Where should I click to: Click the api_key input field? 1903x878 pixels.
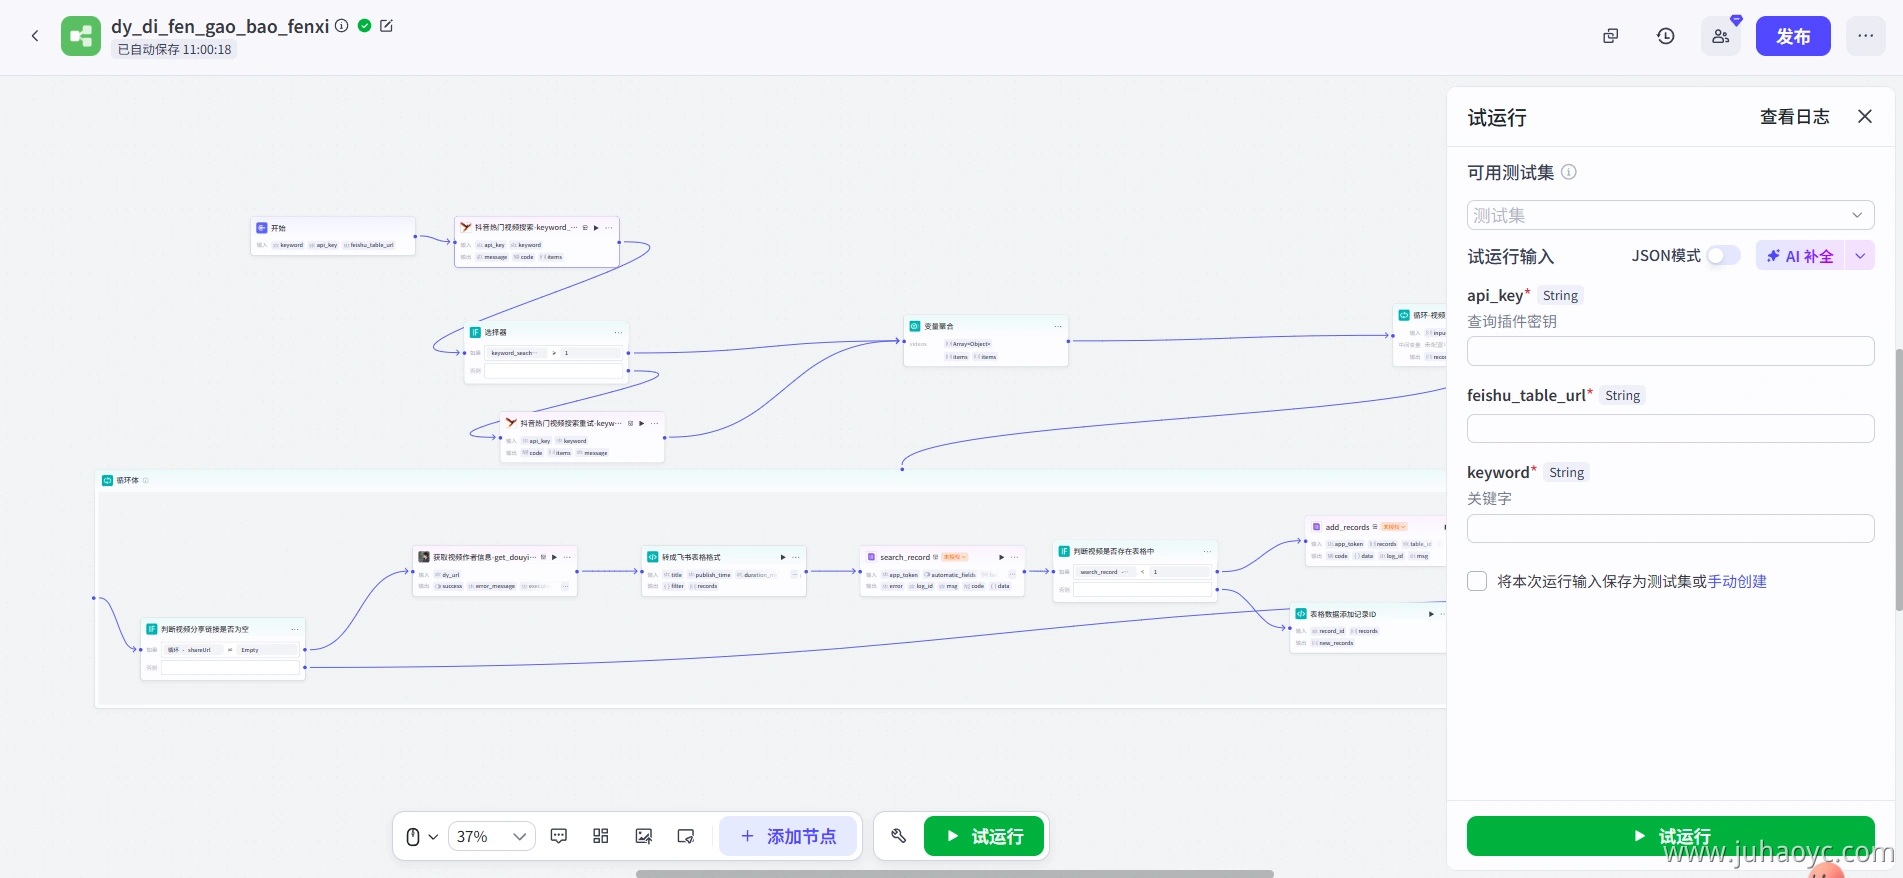click(x=1670, y=351)
